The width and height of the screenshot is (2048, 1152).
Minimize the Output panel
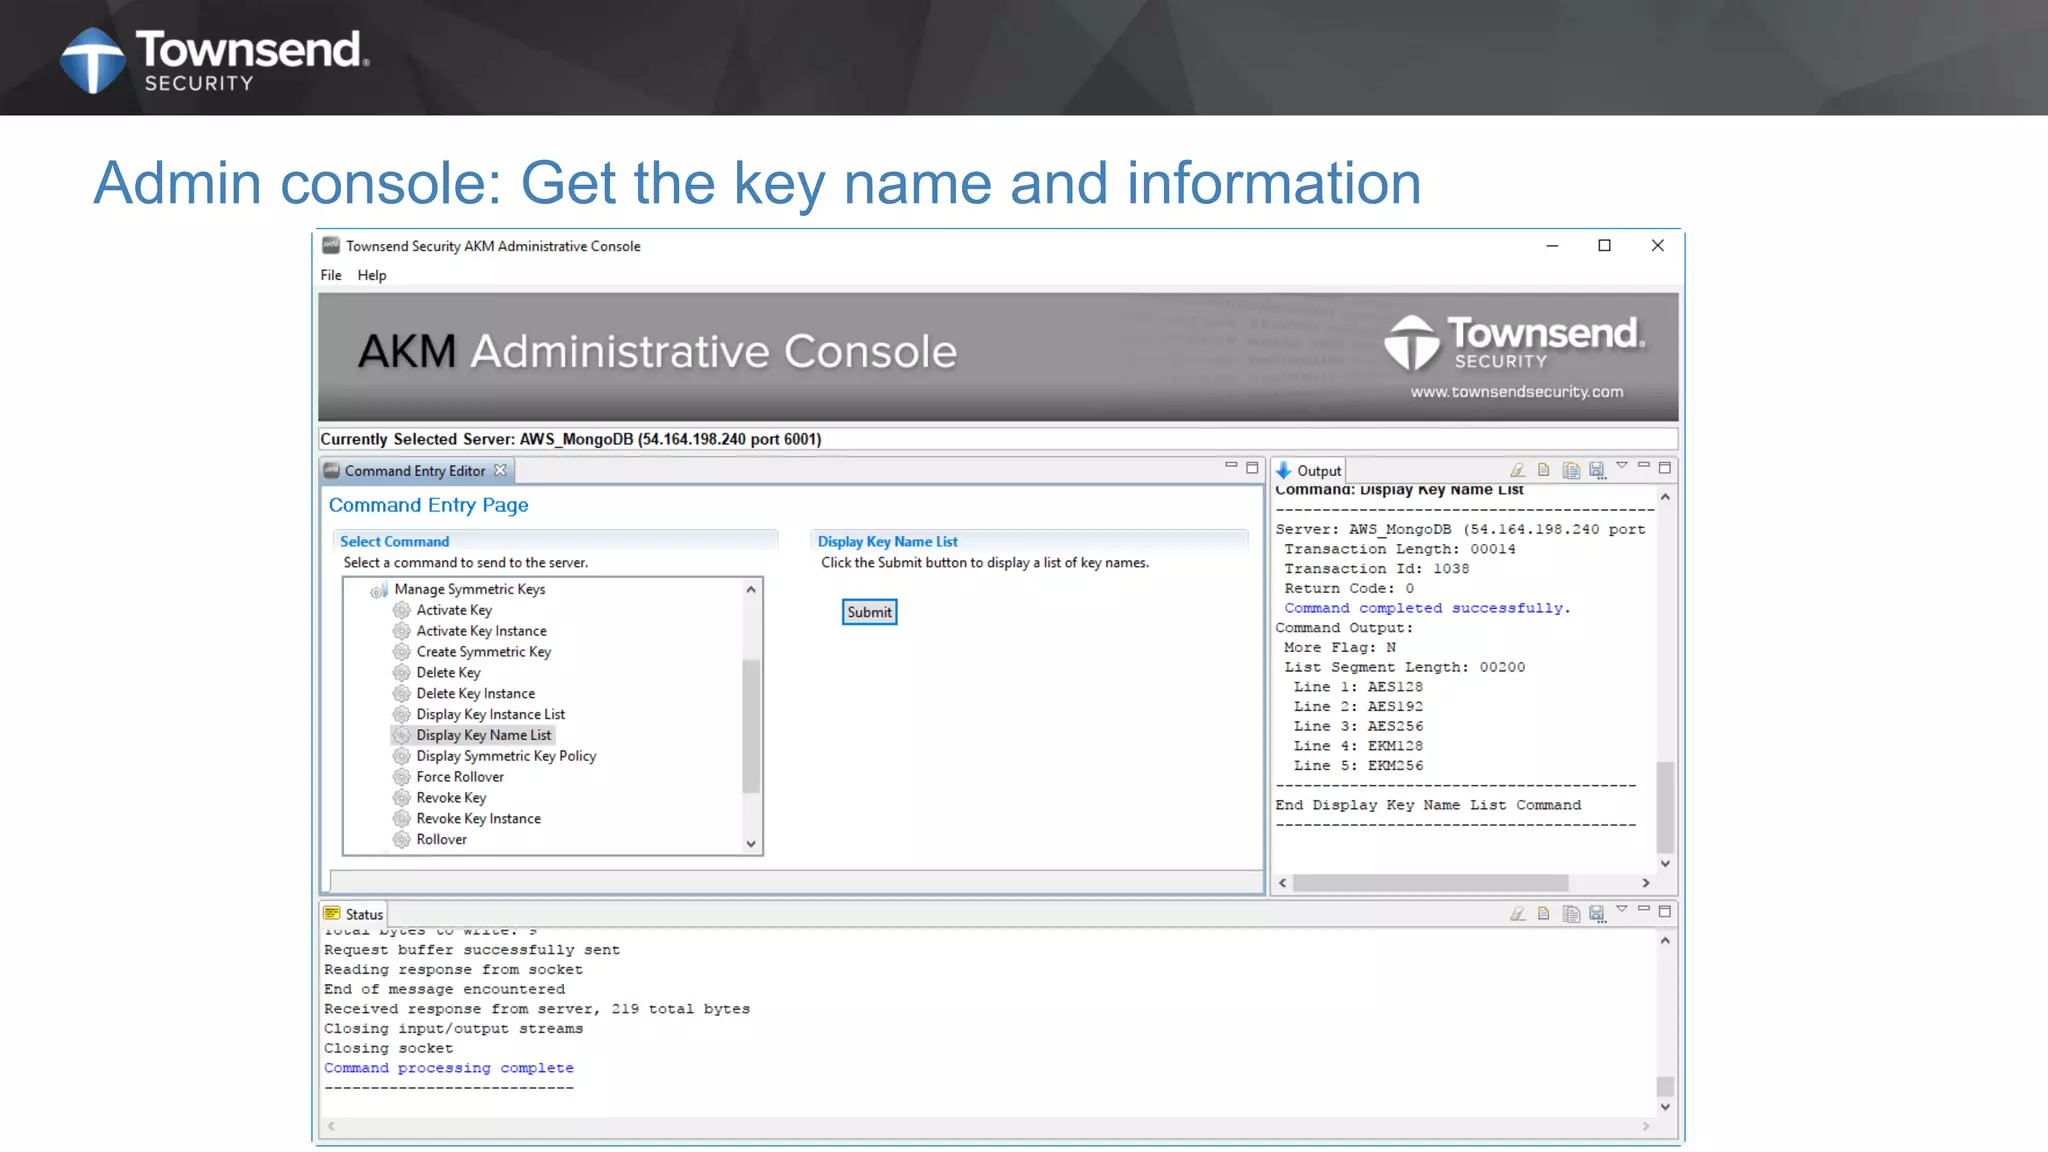(x=1644, y=466)
